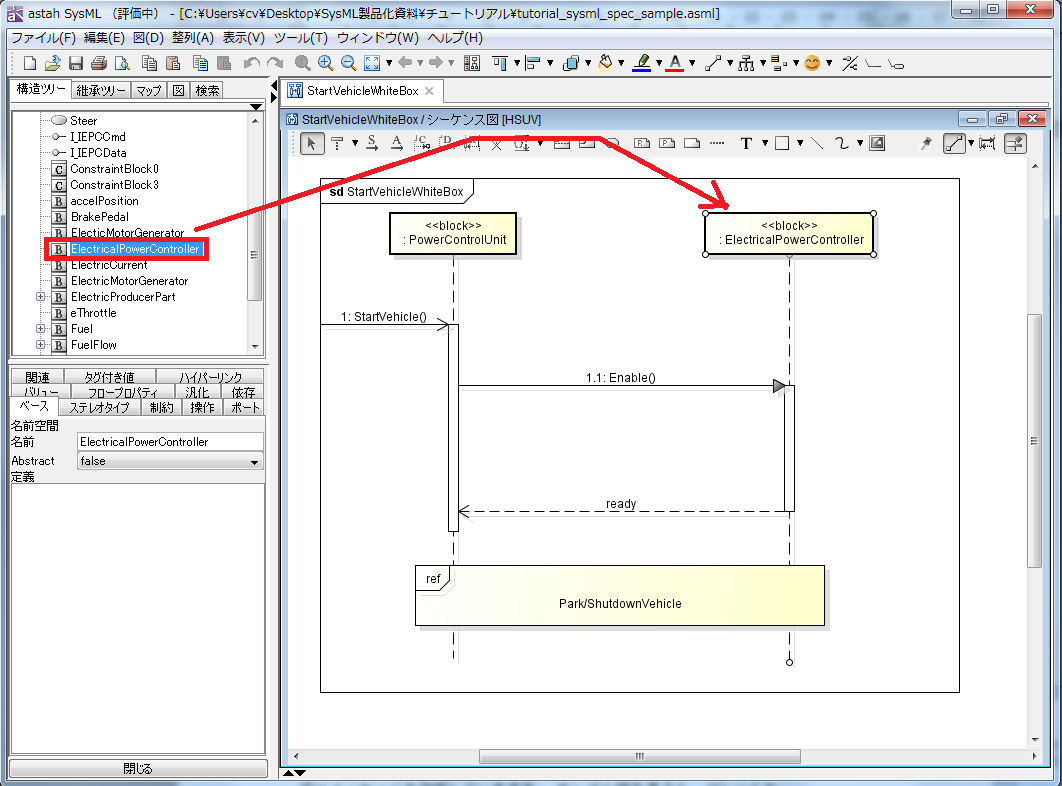Click the 1.1: Enable() message label

620,377
